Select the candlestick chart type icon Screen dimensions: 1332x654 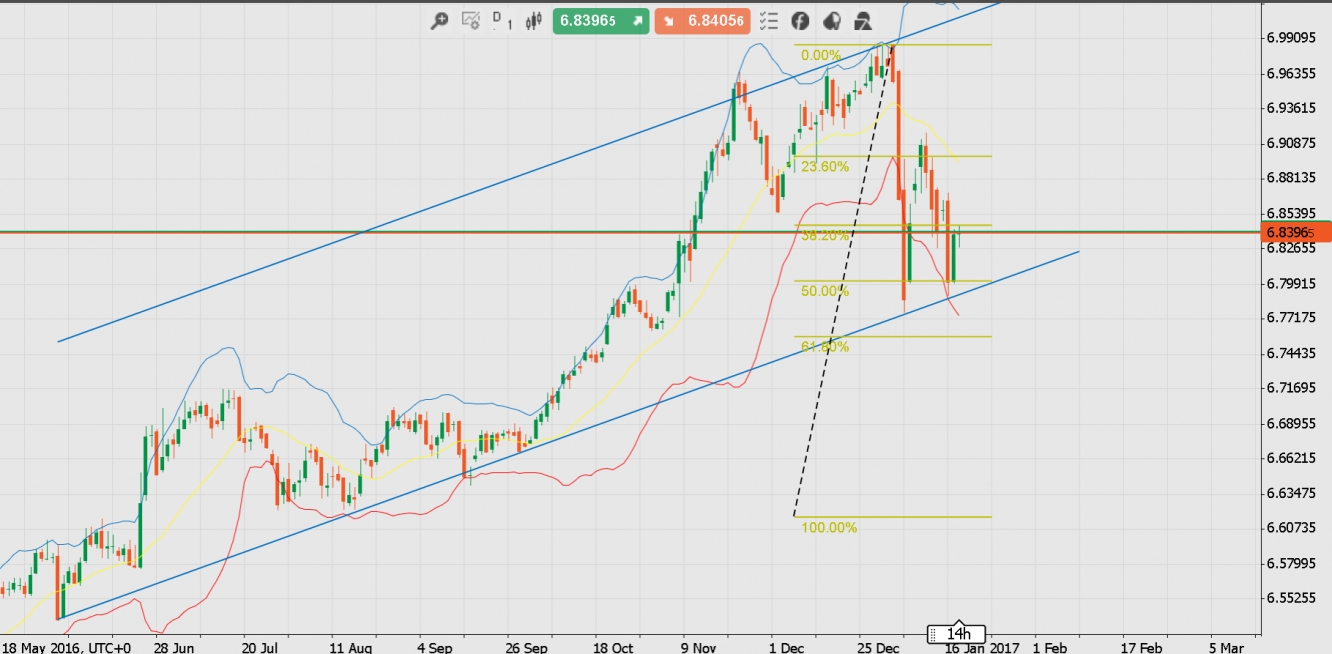pos(532,20)
